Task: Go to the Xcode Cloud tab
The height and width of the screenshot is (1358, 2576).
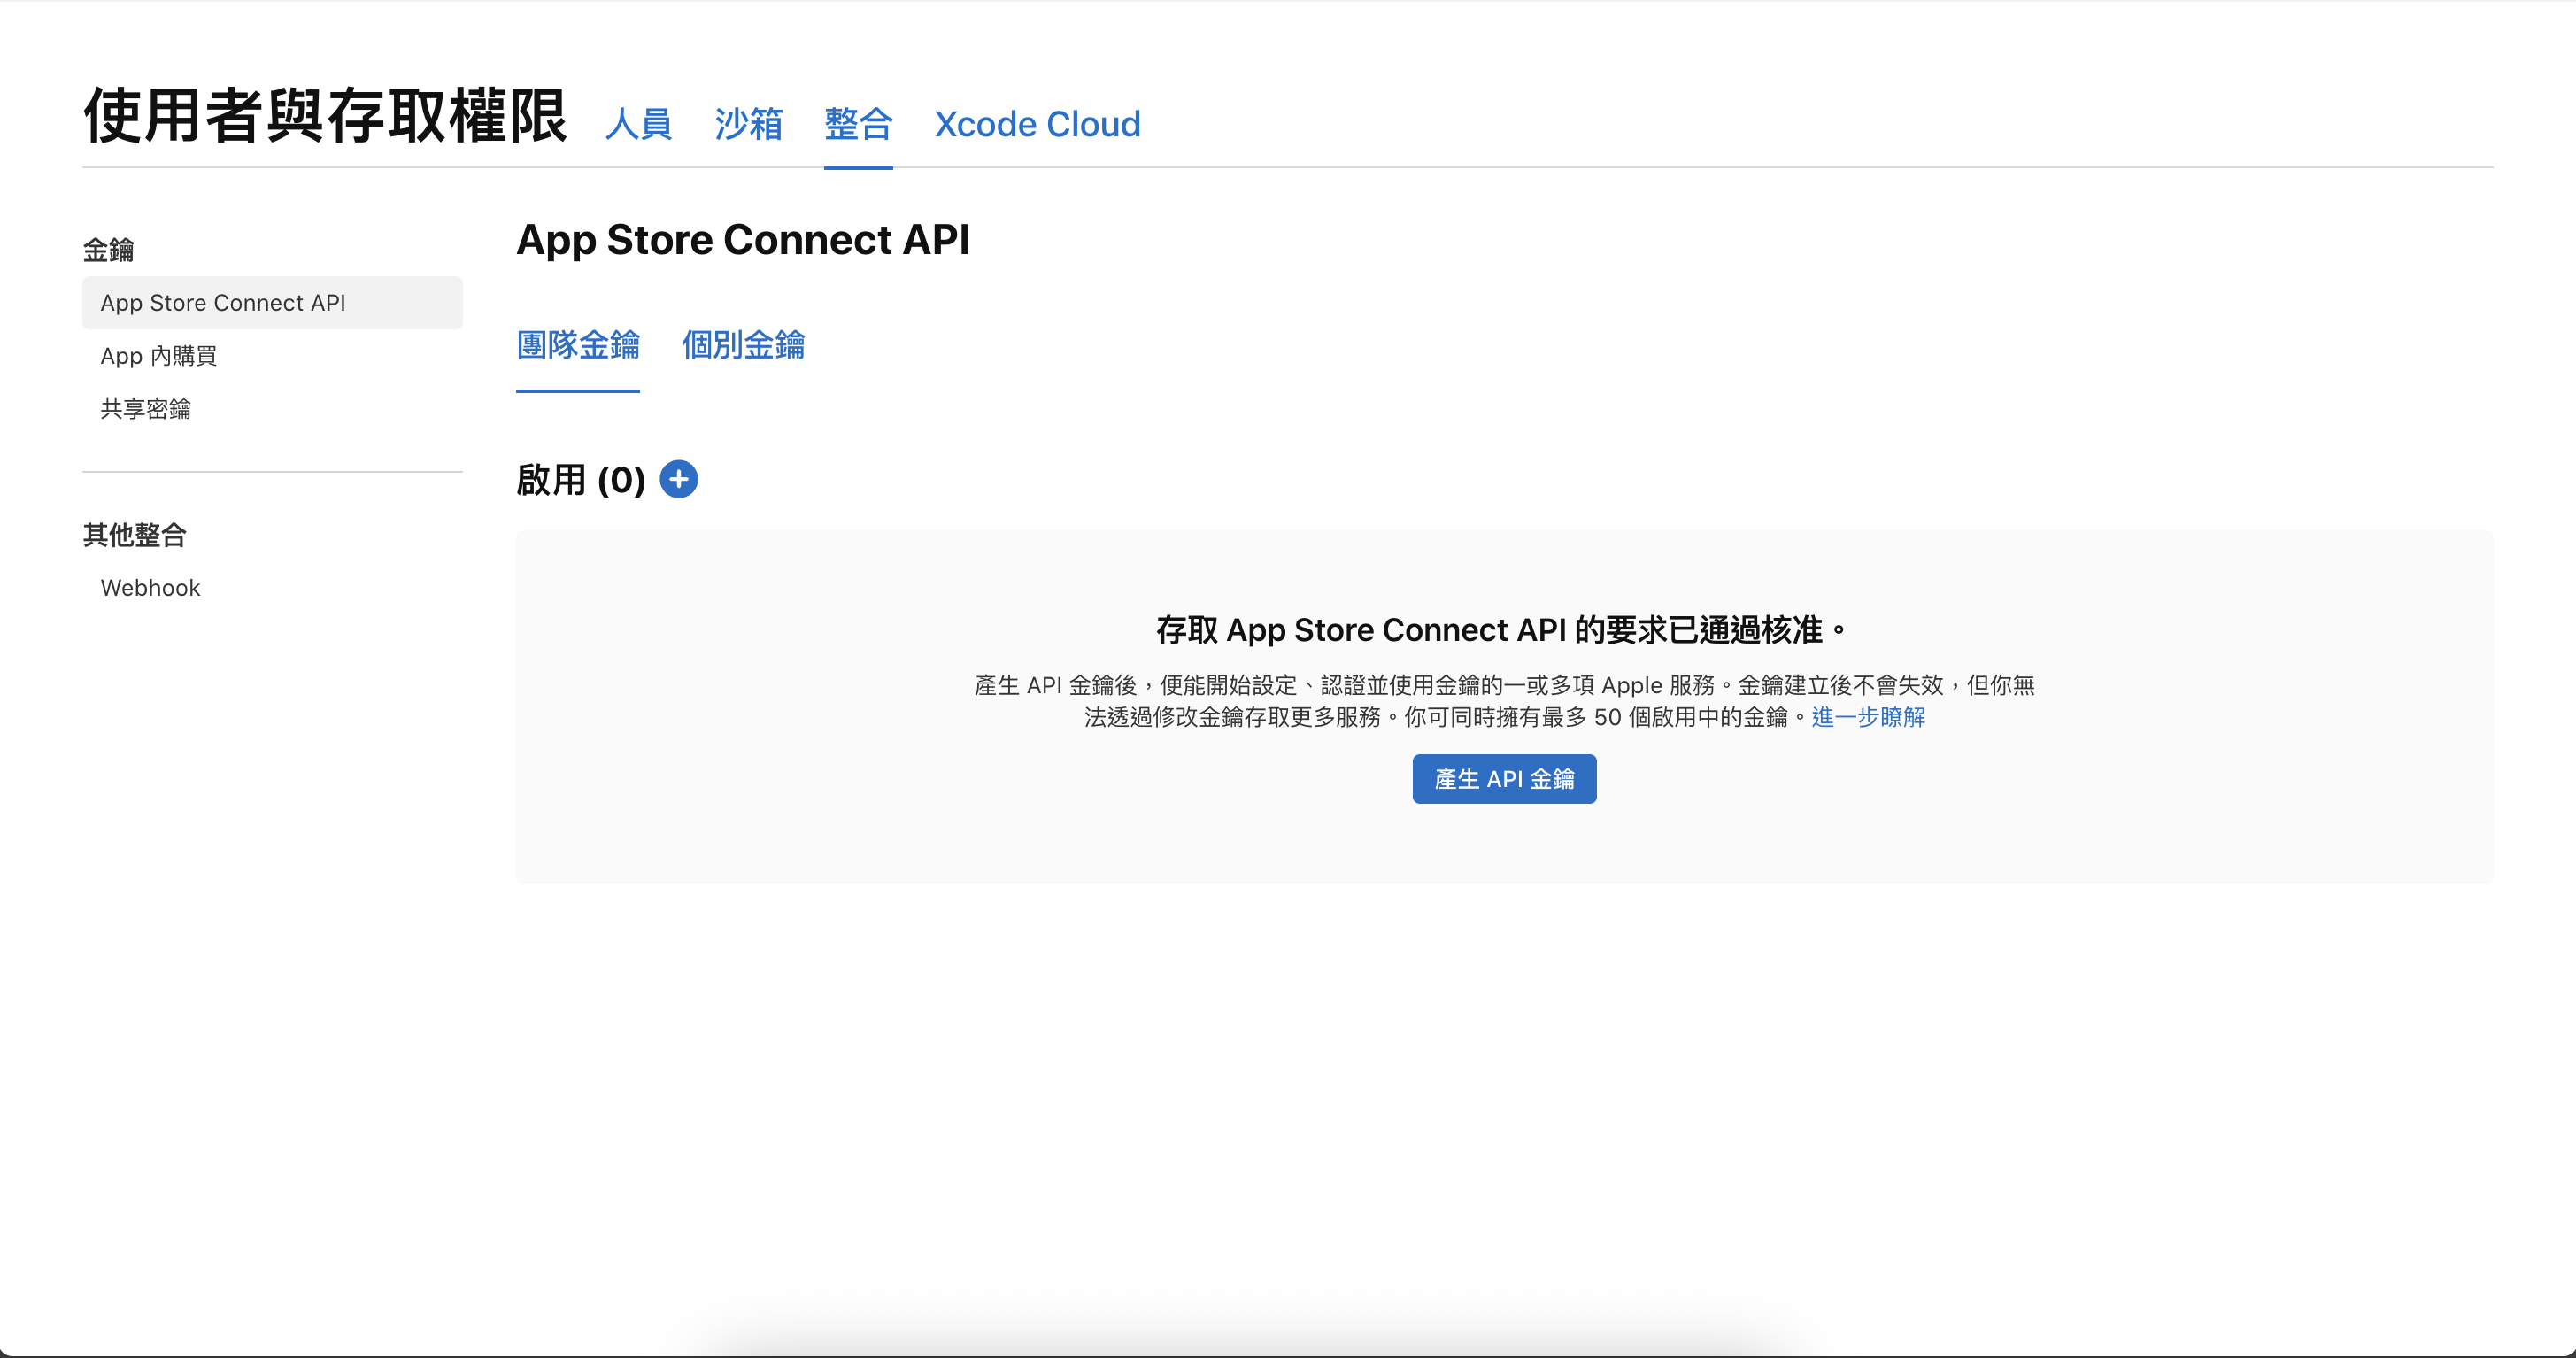Action: click(x=1037, y=124)
